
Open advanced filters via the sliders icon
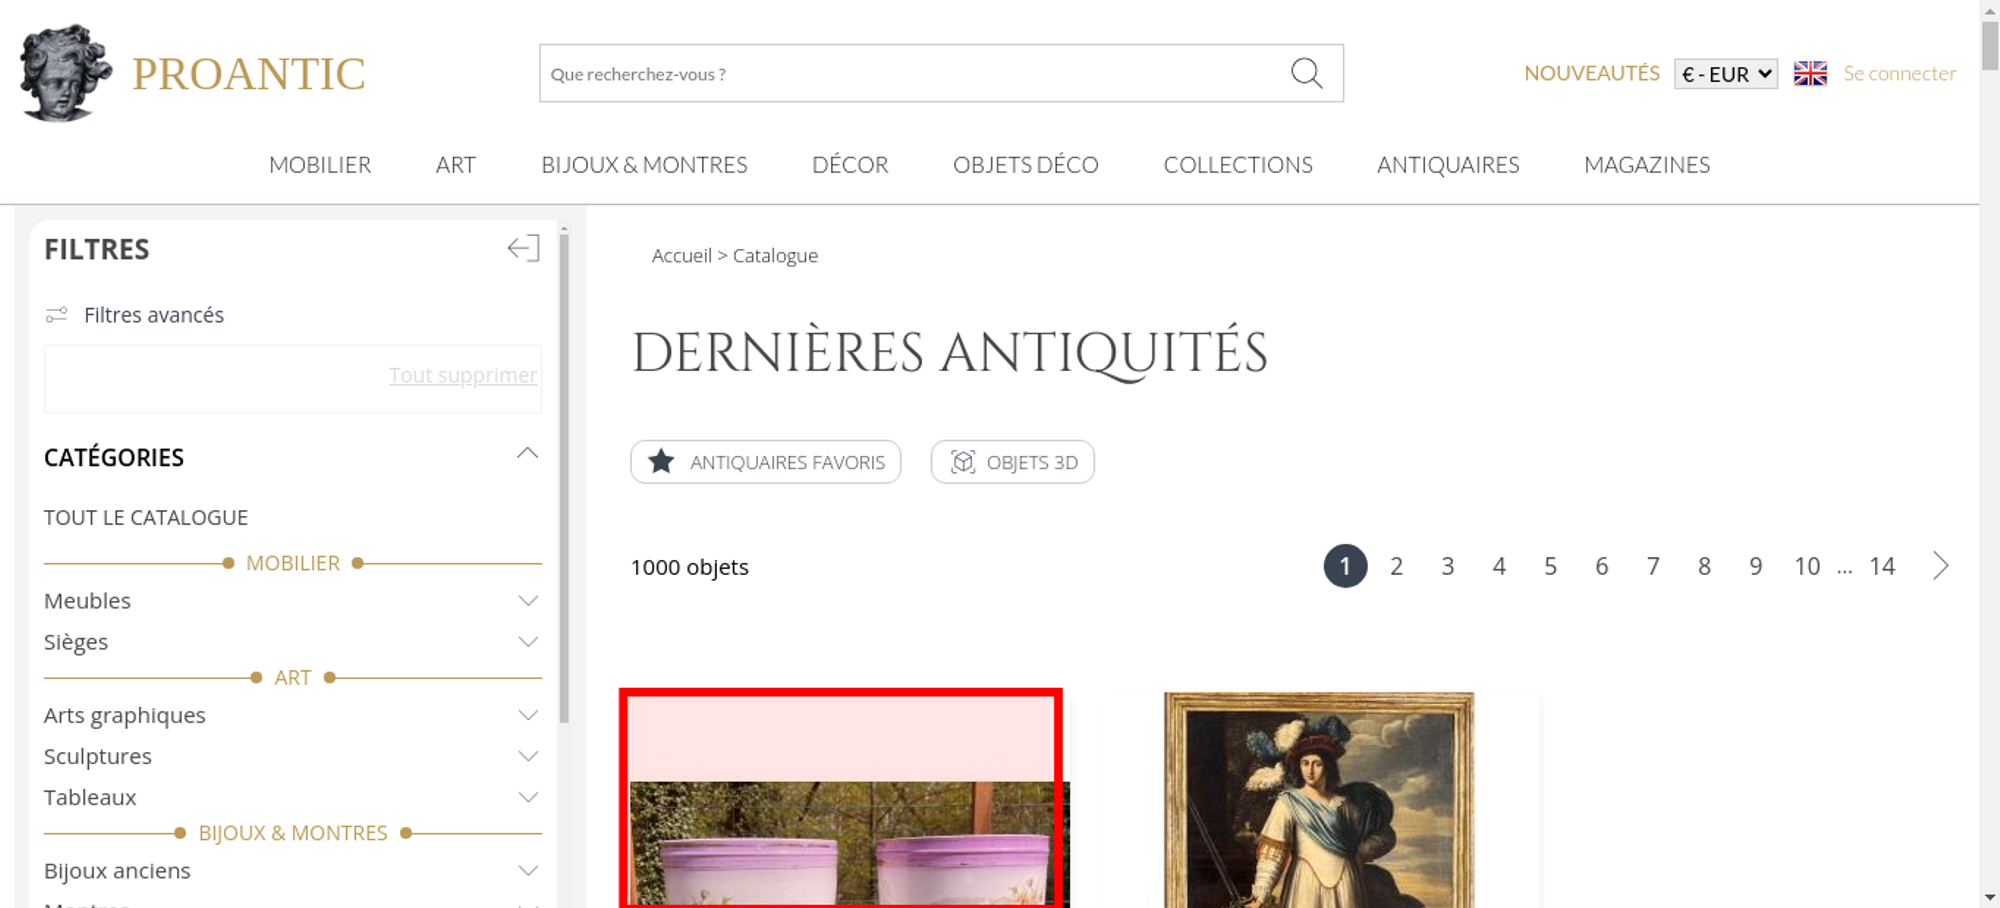click(57, 315)
